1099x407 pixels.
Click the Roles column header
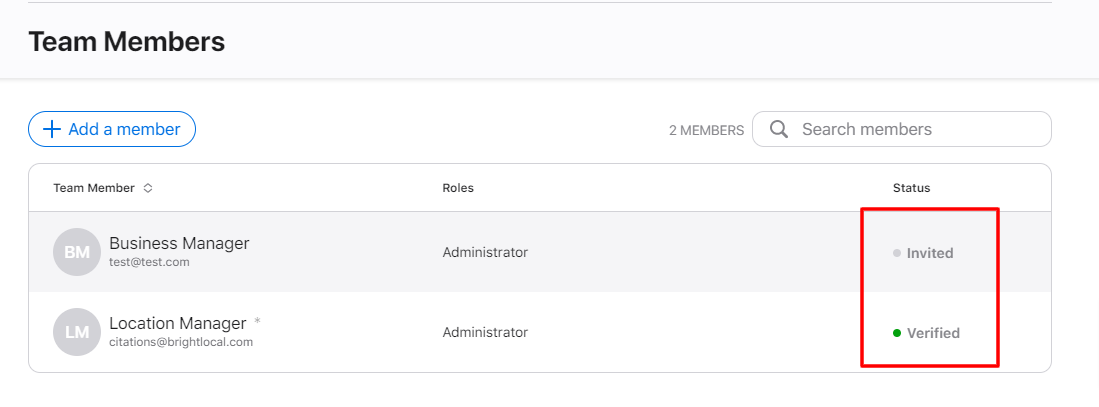(458, 188)
